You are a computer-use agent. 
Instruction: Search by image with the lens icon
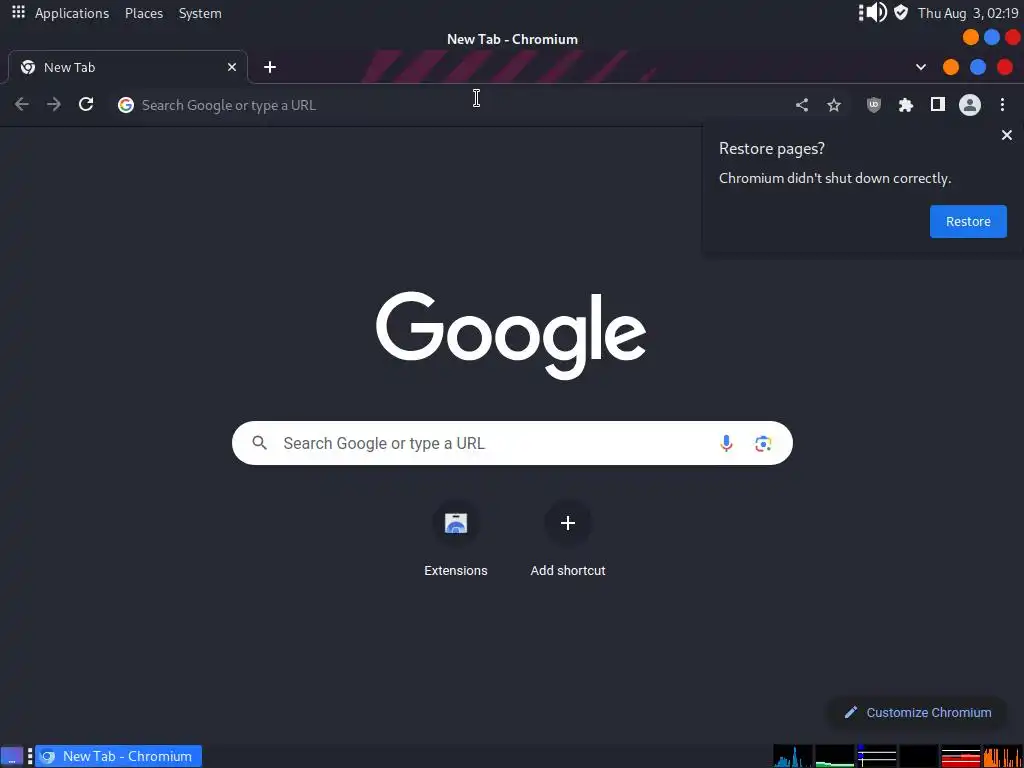[763, 443]
